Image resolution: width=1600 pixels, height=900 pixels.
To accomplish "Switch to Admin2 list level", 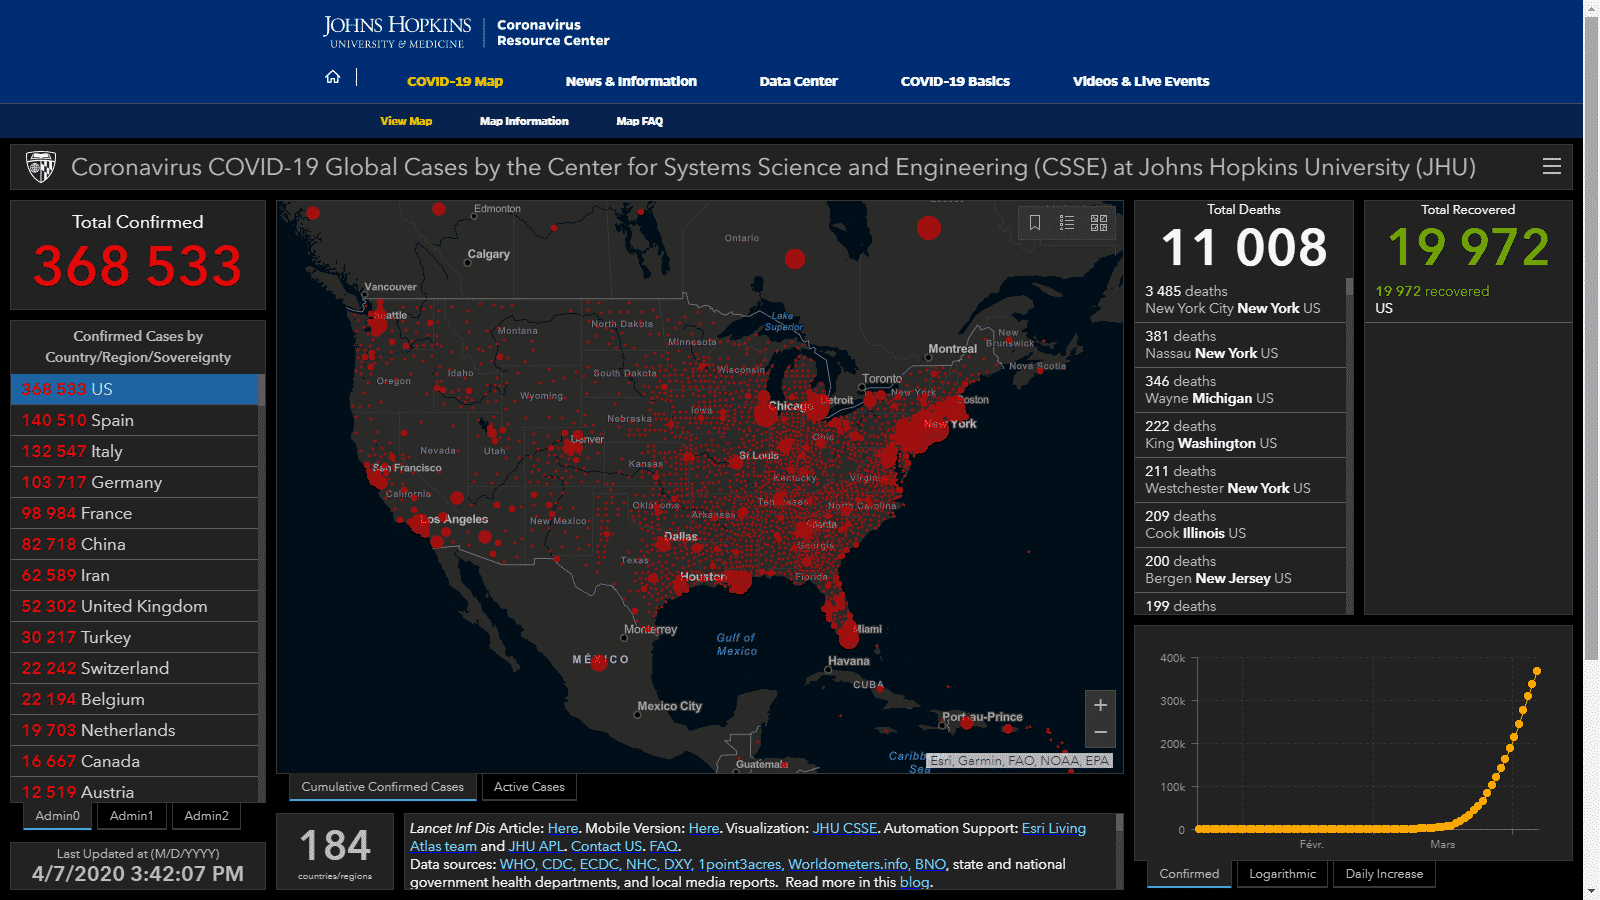I will pos(206,816).
